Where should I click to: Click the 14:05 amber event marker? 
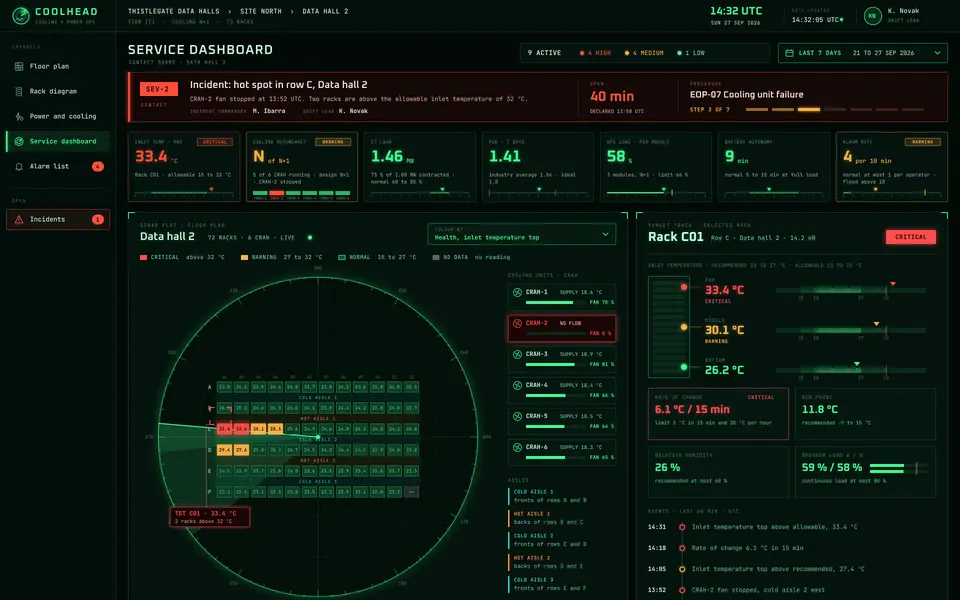(x=682, y=569)
